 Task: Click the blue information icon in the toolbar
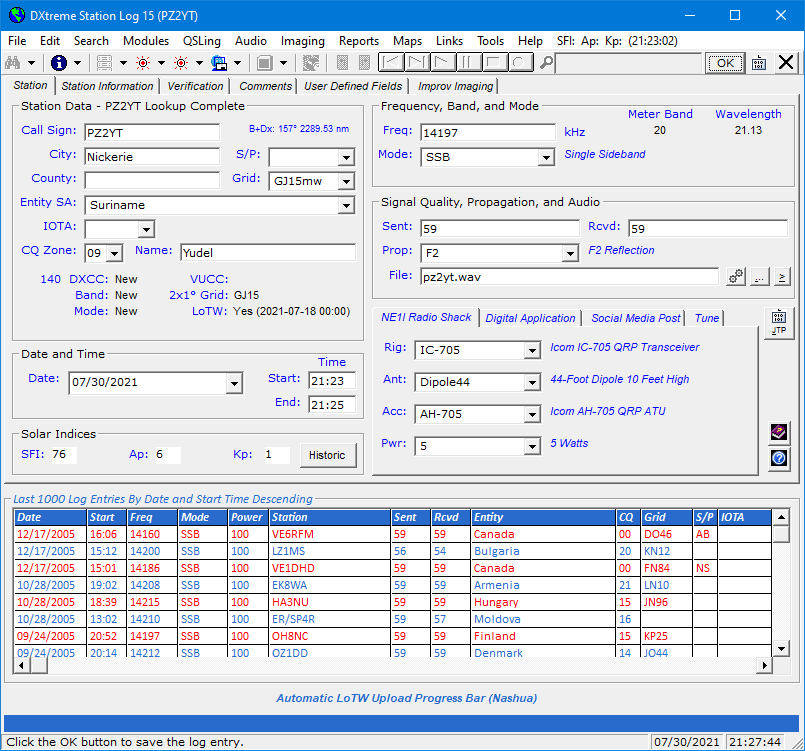point(58,62)
